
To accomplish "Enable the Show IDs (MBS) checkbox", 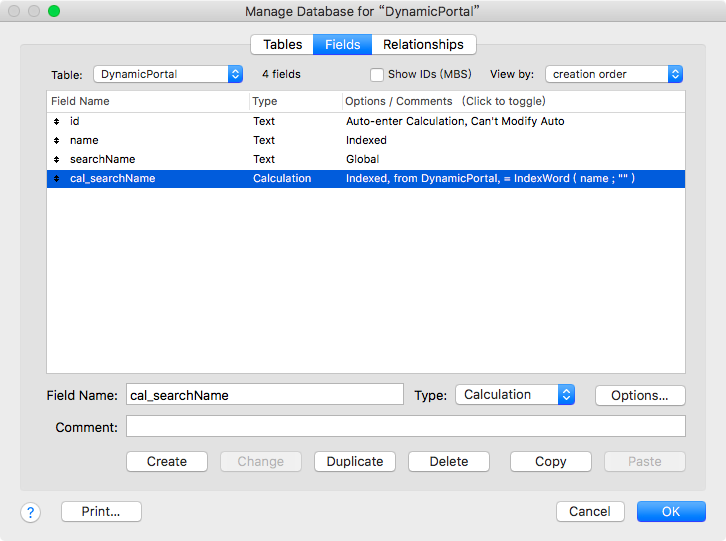I will [x=377, y=75].
